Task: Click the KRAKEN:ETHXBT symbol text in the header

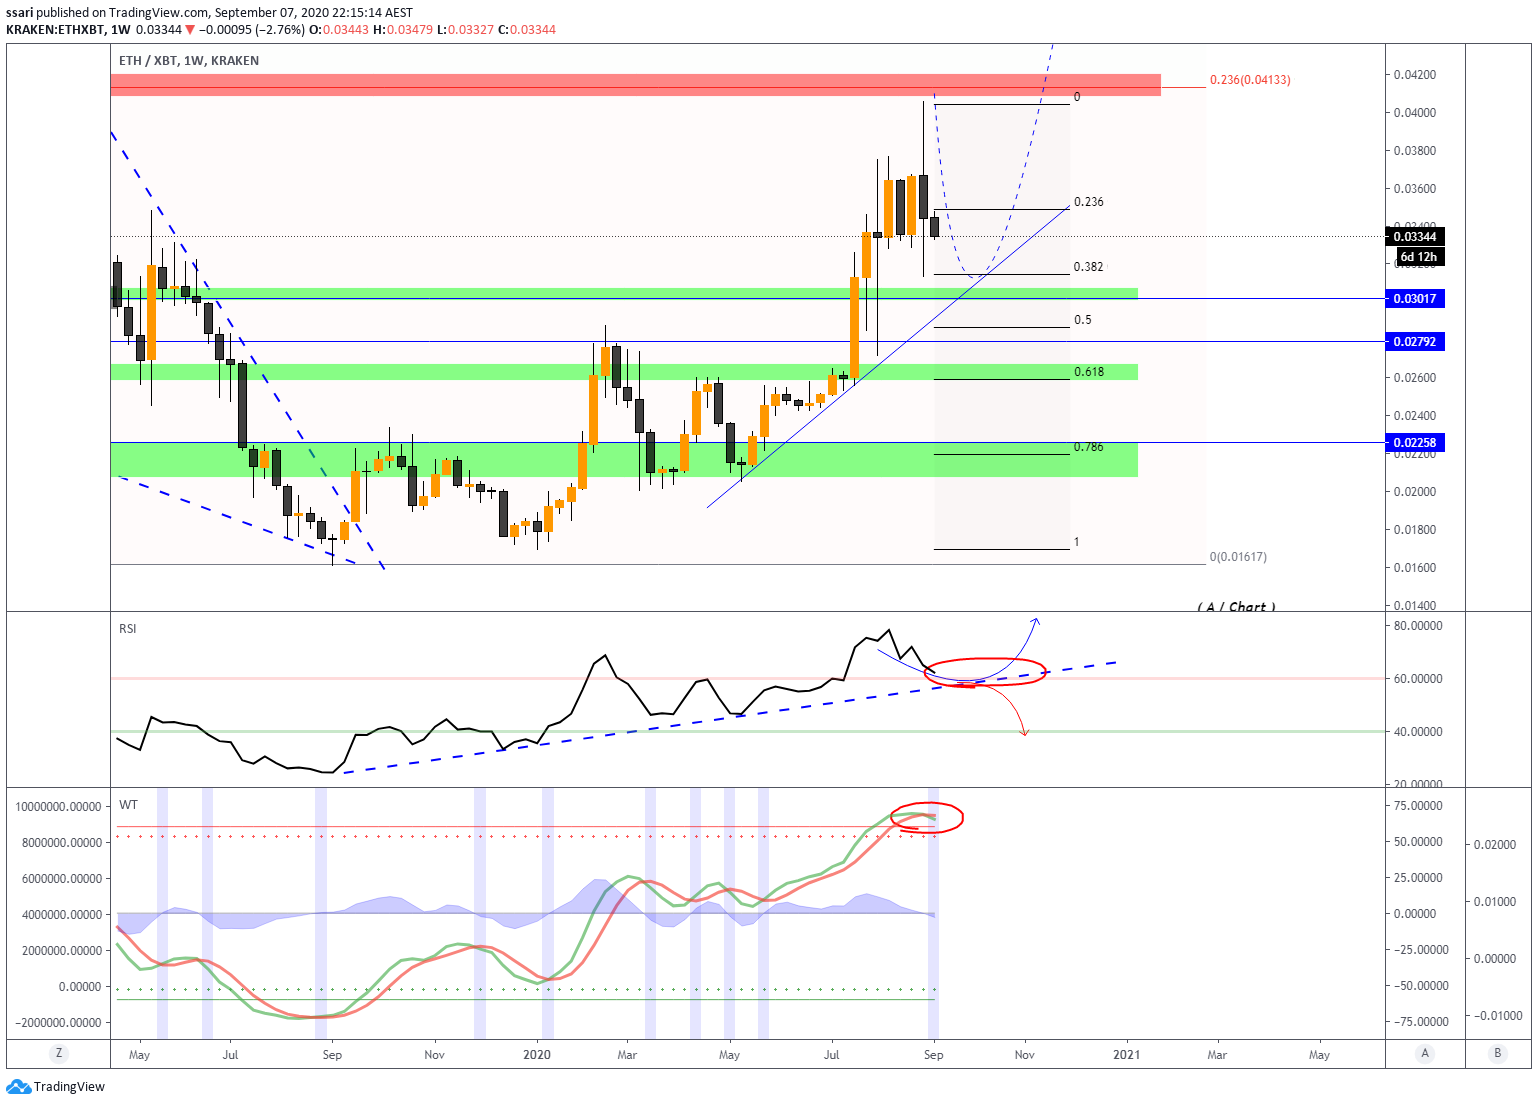Action: pyautogui.click(x=56, y=30)
